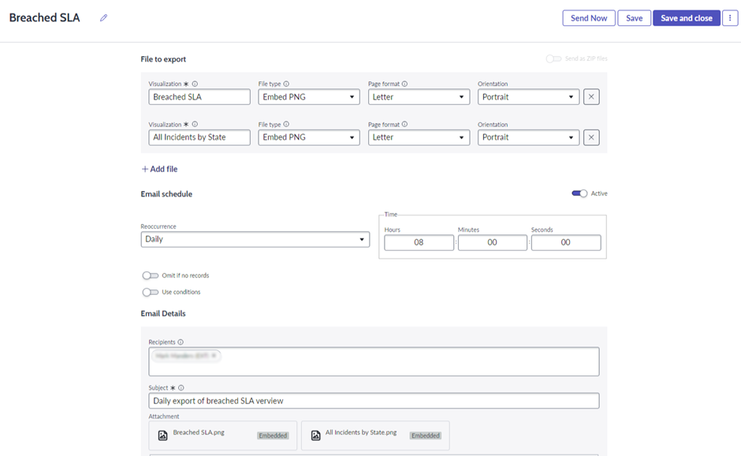Open File type dropdown for All Incidents by State
The image size is (741, 456).
[309, 138]
